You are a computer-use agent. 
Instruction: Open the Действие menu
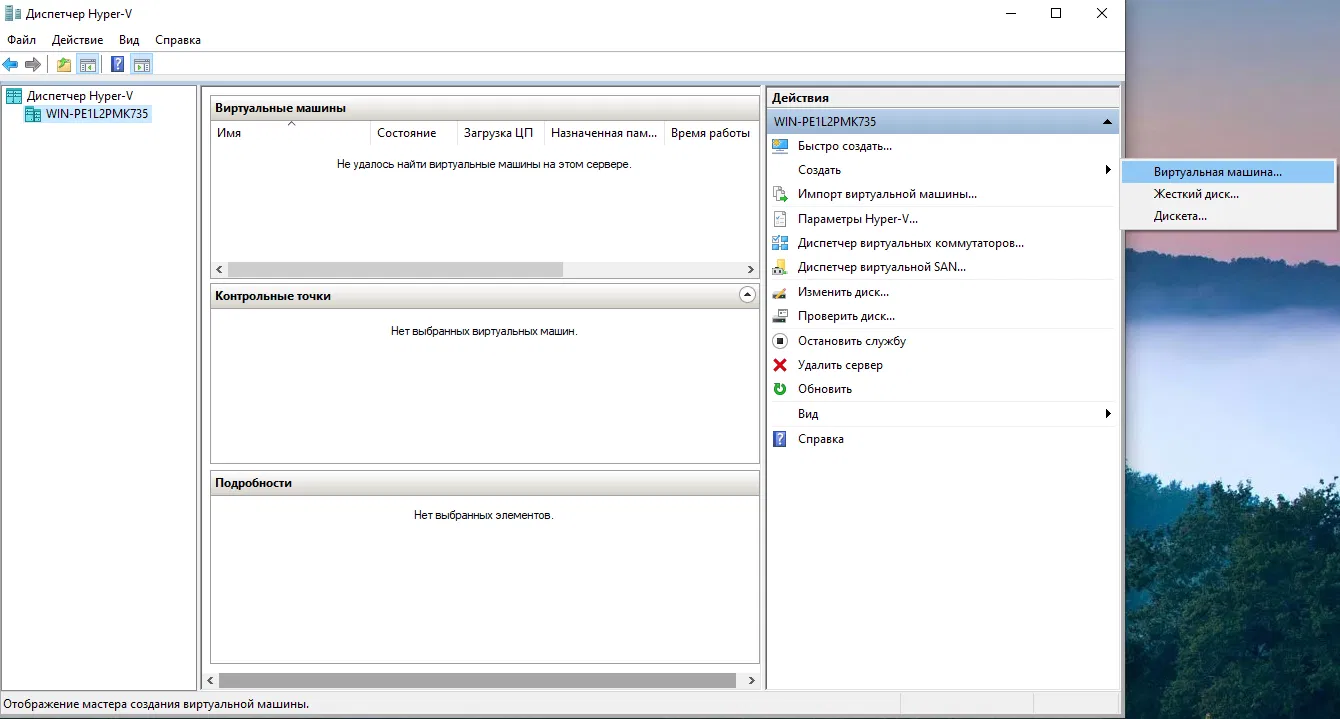(x=77, y=40)
